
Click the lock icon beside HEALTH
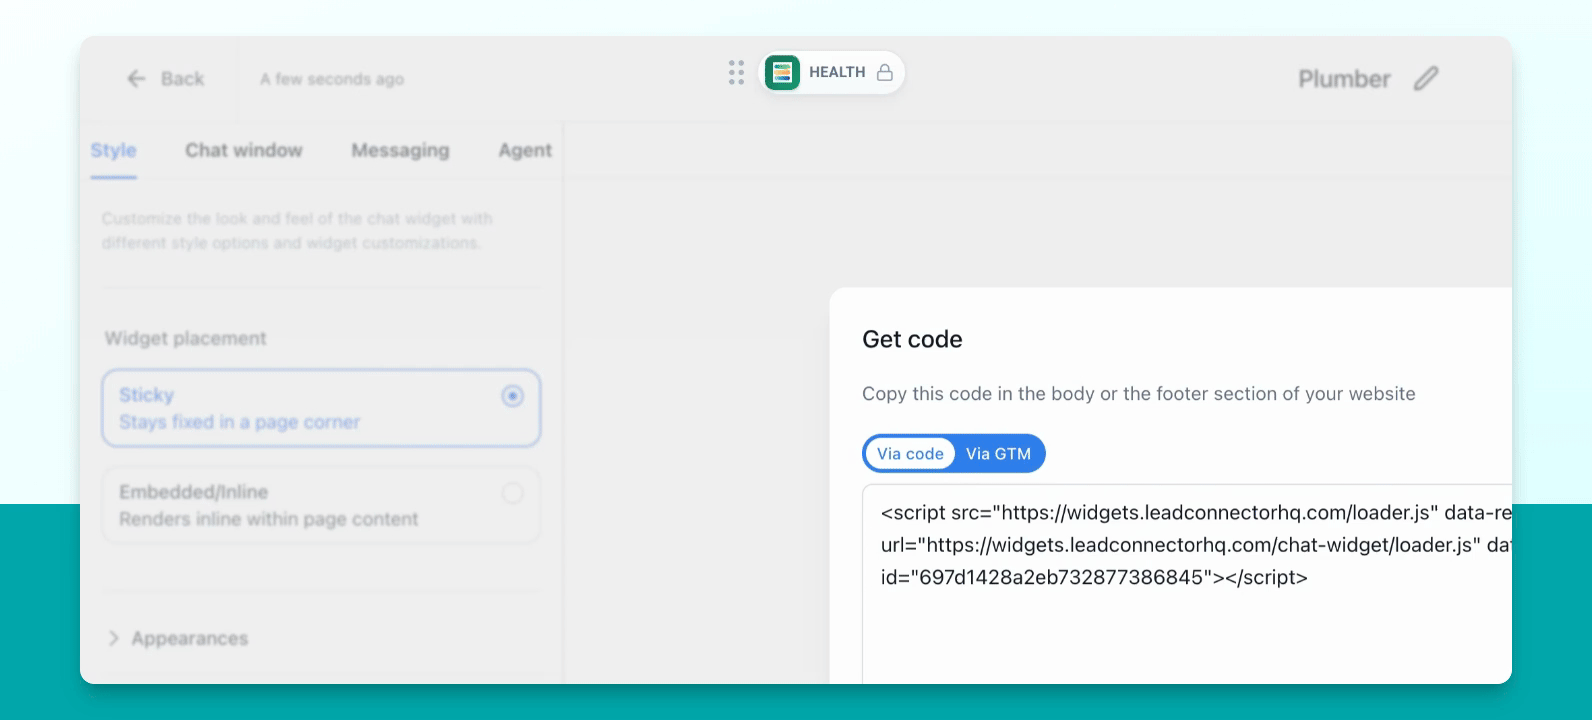click(x=885, y=72)
